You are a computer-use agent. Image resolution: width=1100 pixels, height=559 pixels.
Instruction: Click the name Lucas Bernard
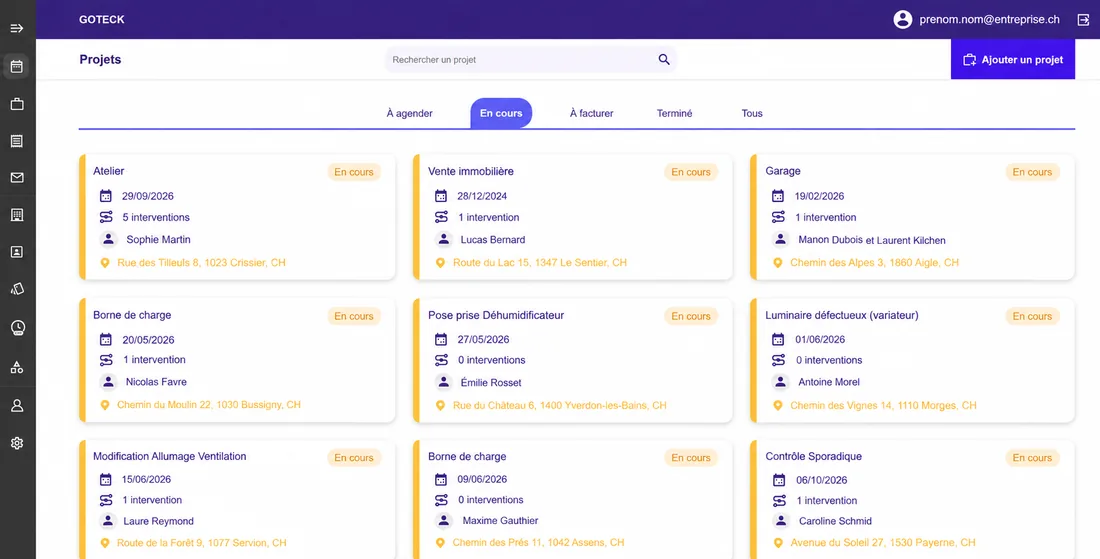[492, 239]
